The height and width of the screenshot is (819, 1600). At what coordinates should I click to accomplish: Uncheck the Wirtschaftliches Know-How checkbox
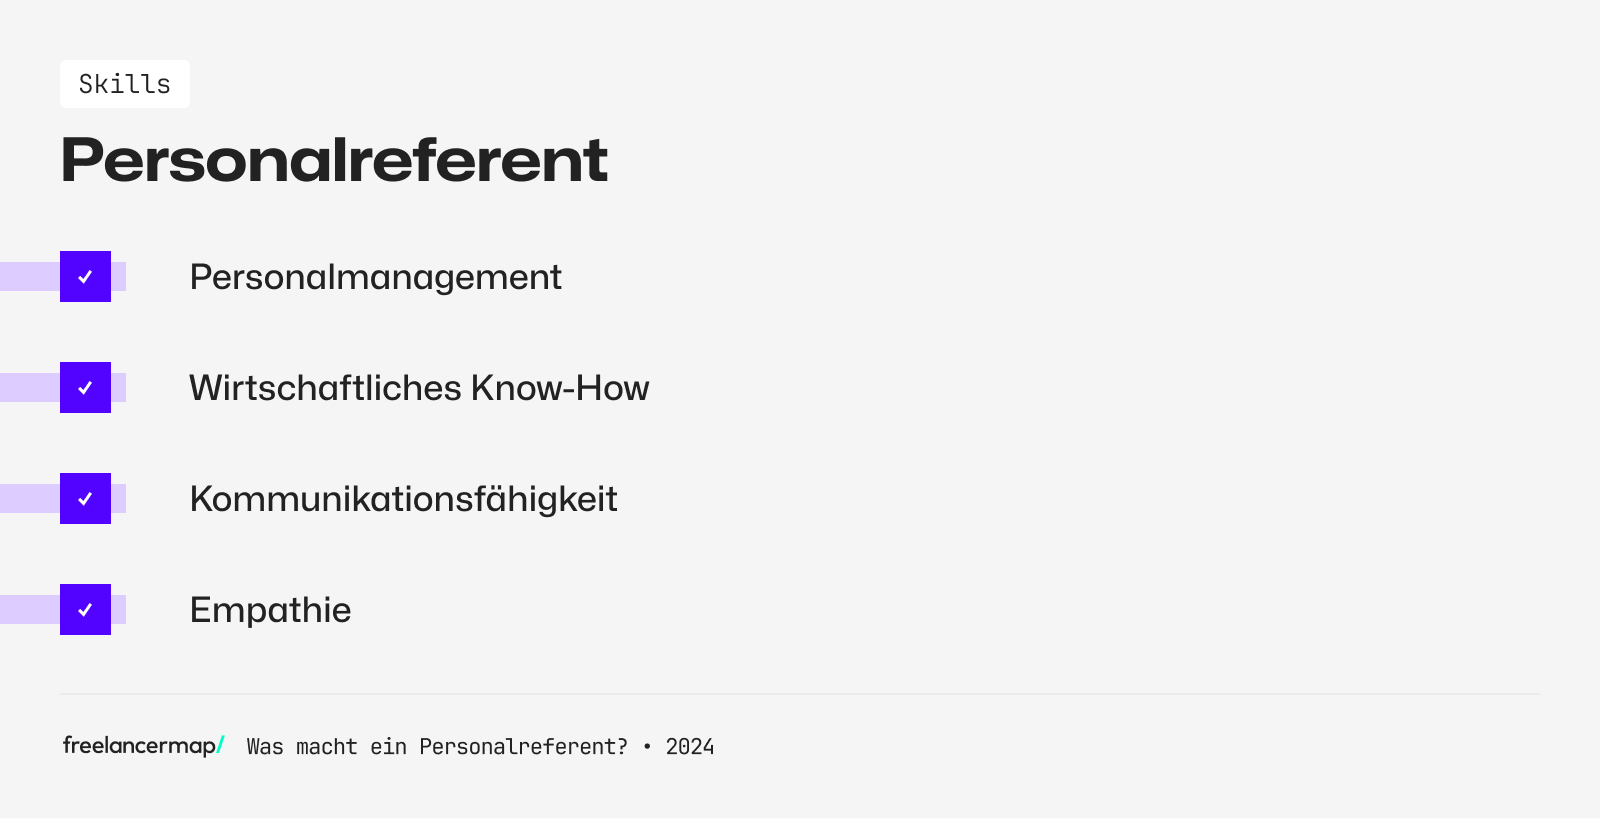(85, 388)
